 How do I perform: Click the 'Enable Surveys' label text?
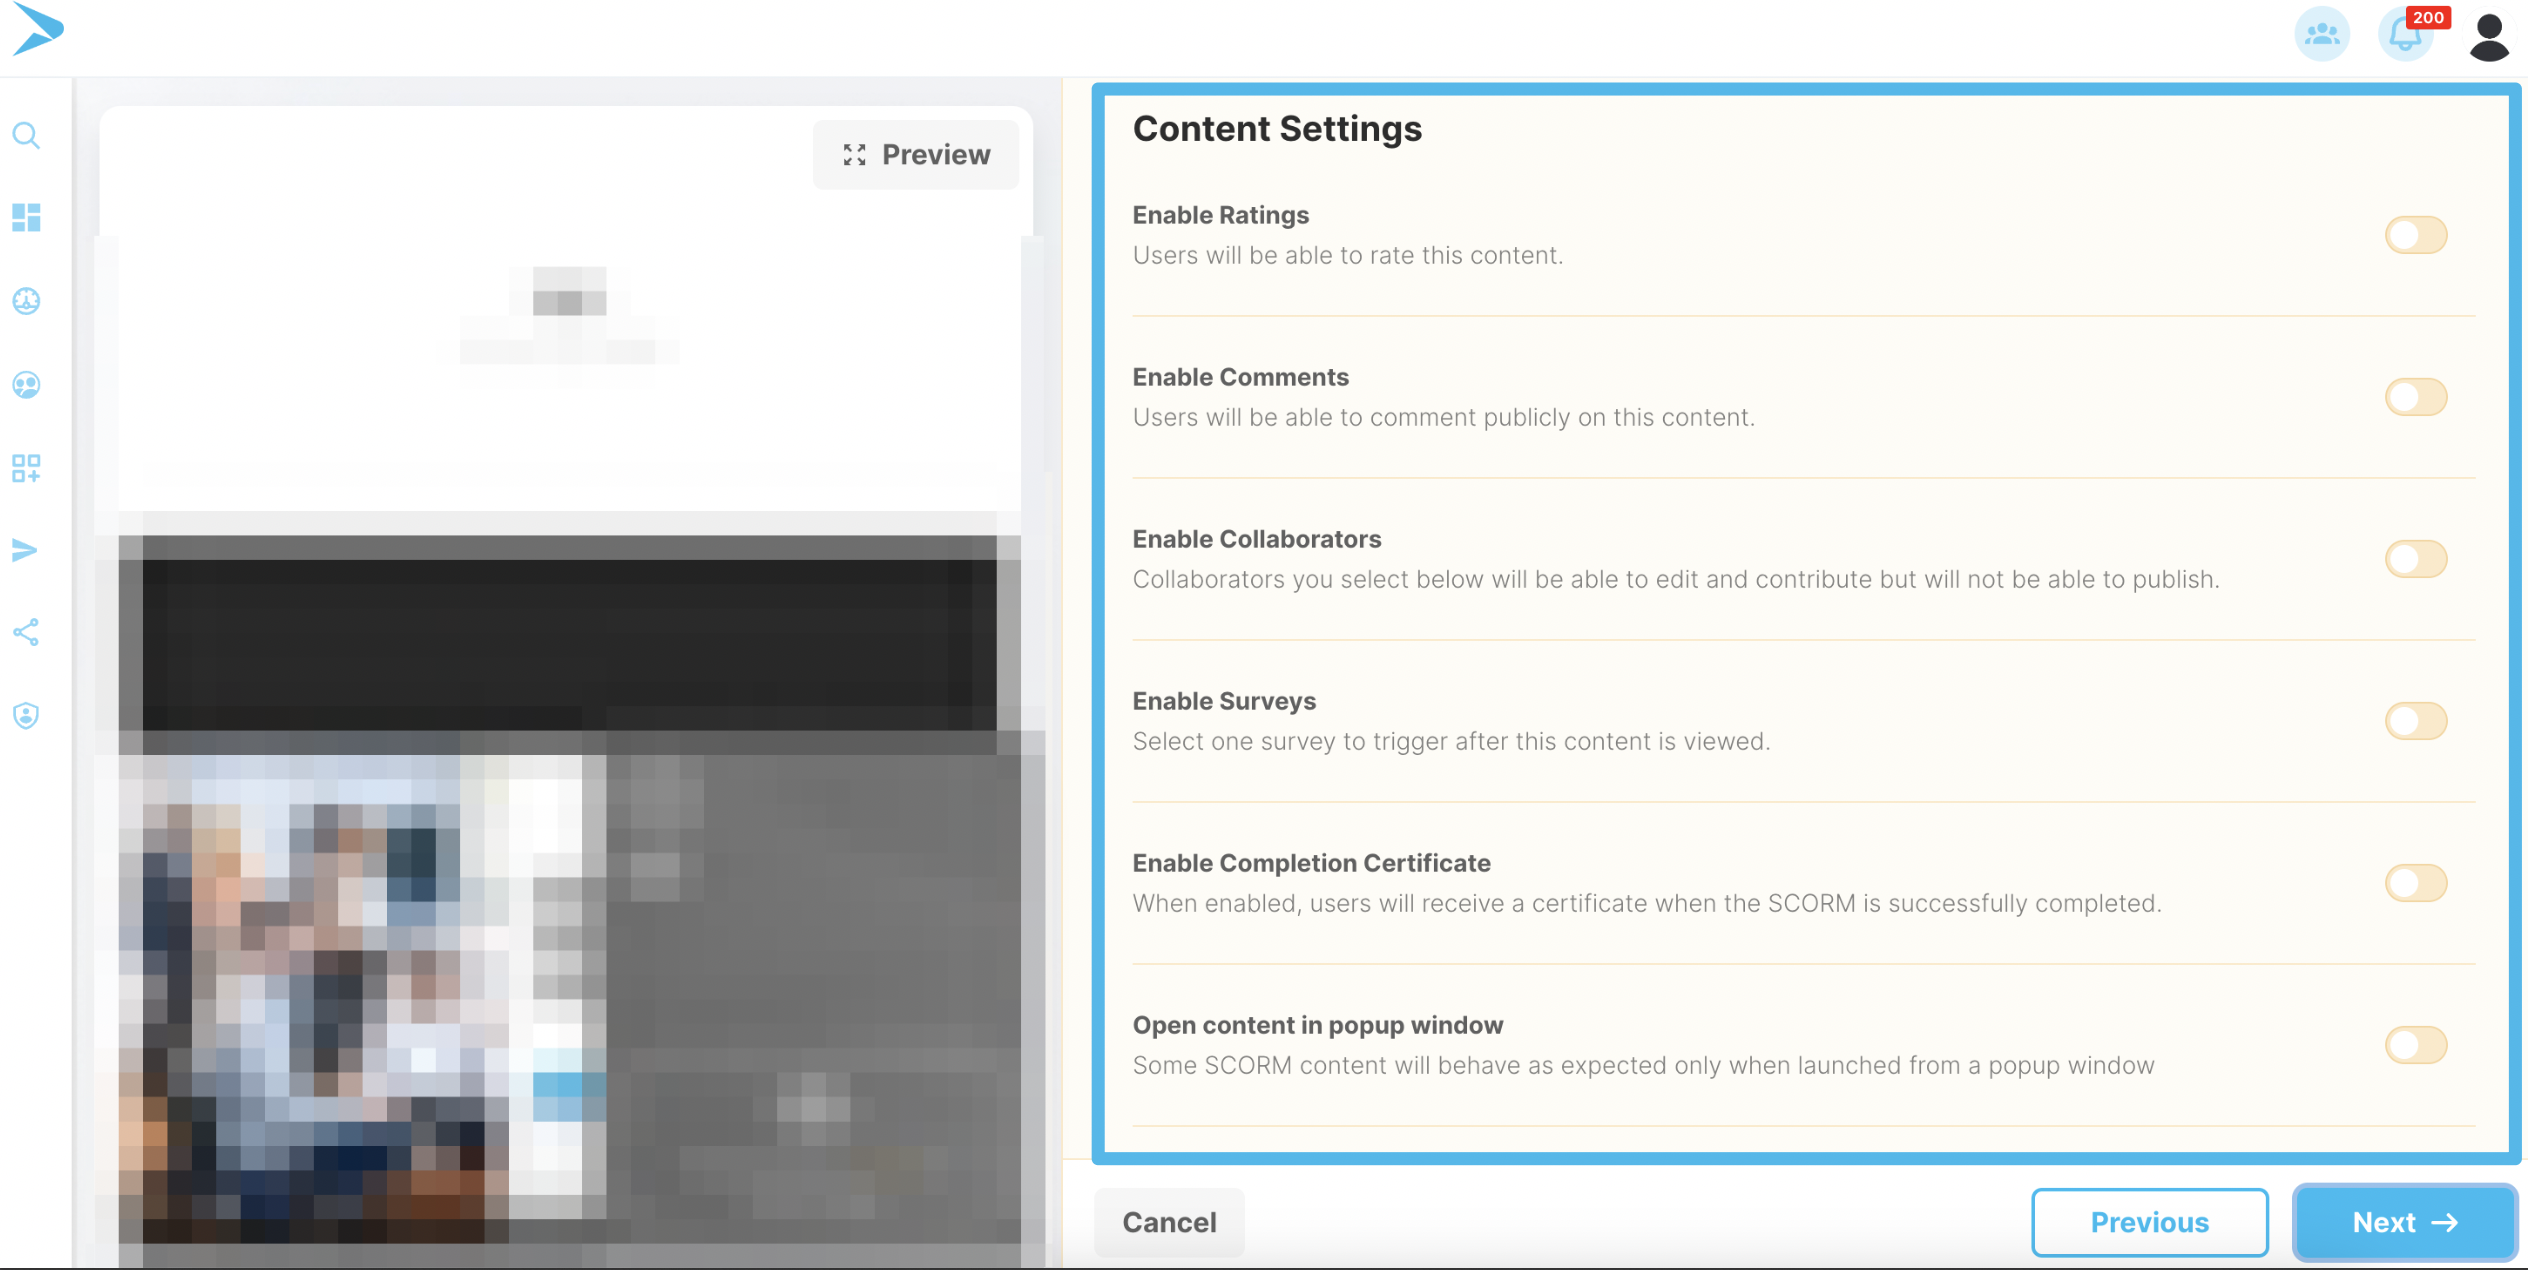point(1224,701)
